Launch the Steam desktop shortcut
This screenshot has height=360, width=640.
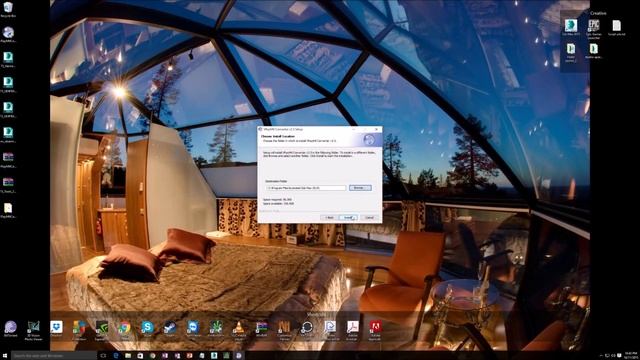[170, 329]
